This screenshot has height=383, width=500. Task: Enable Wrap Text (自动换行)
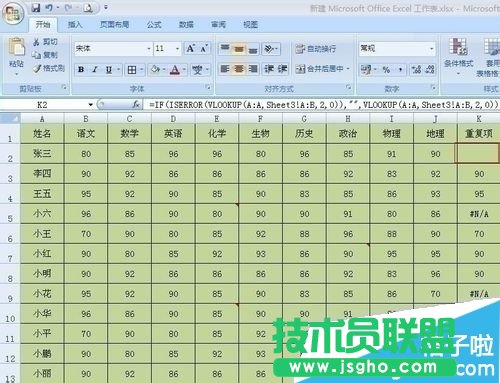click(316, 49)
